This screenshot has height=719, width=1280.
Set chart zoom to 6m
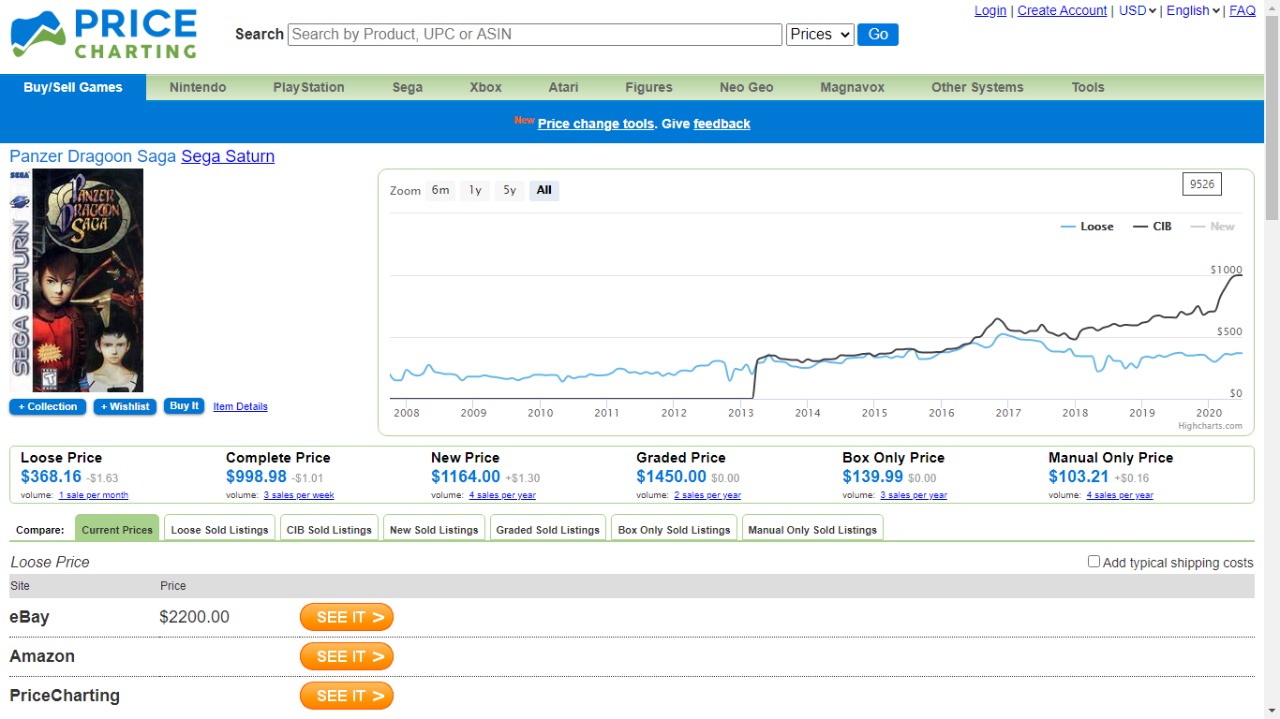click(440, 190)
